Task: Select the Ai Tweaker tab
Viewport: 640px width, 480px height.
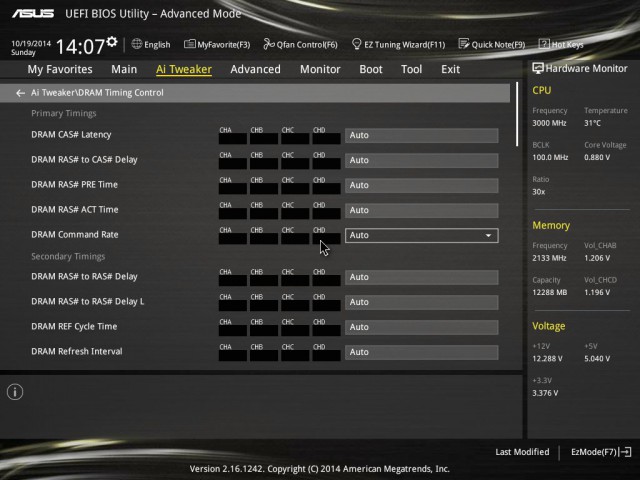Action: pyautogui.click(x=184, y=69)
